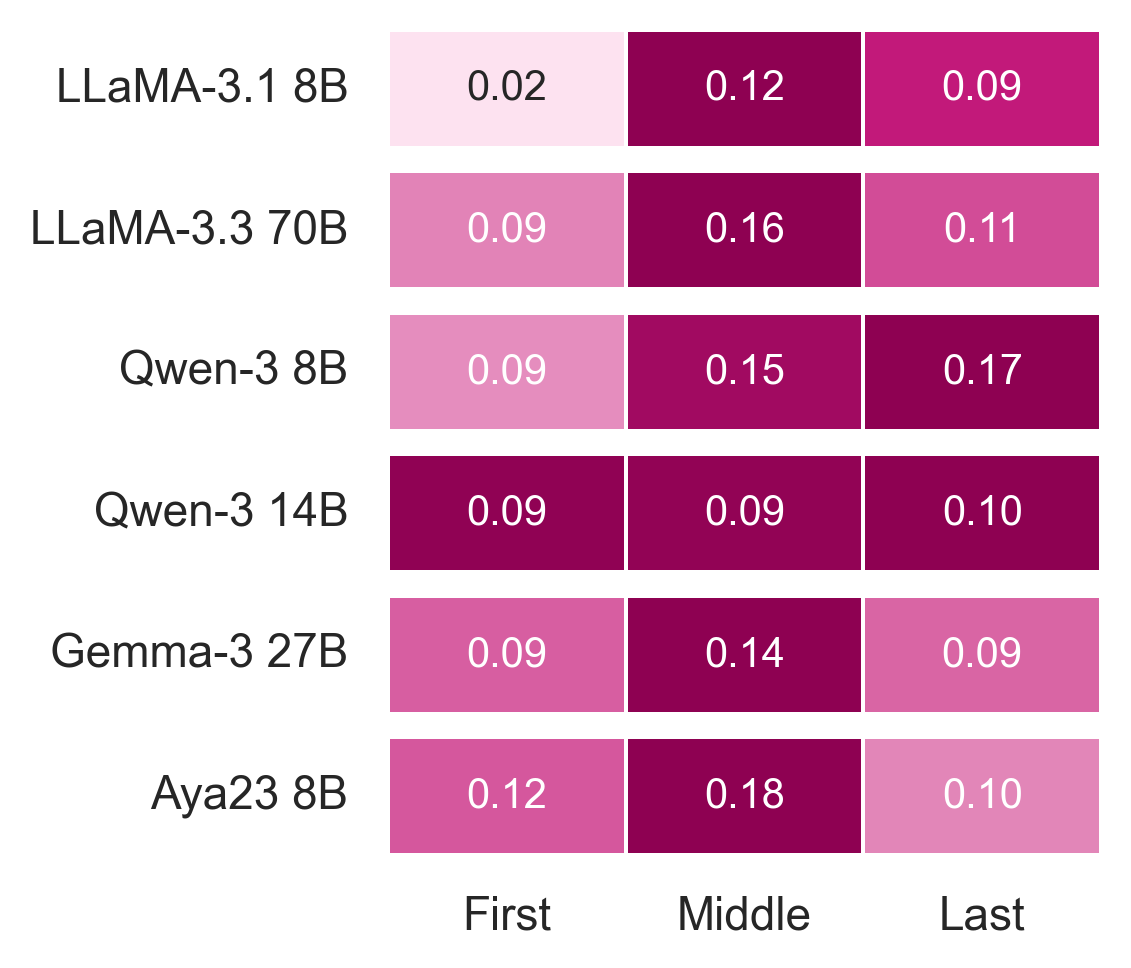Click the Gemma-3 27B Middle cell 0.14

pyautogui.click(x=744, y=654)
